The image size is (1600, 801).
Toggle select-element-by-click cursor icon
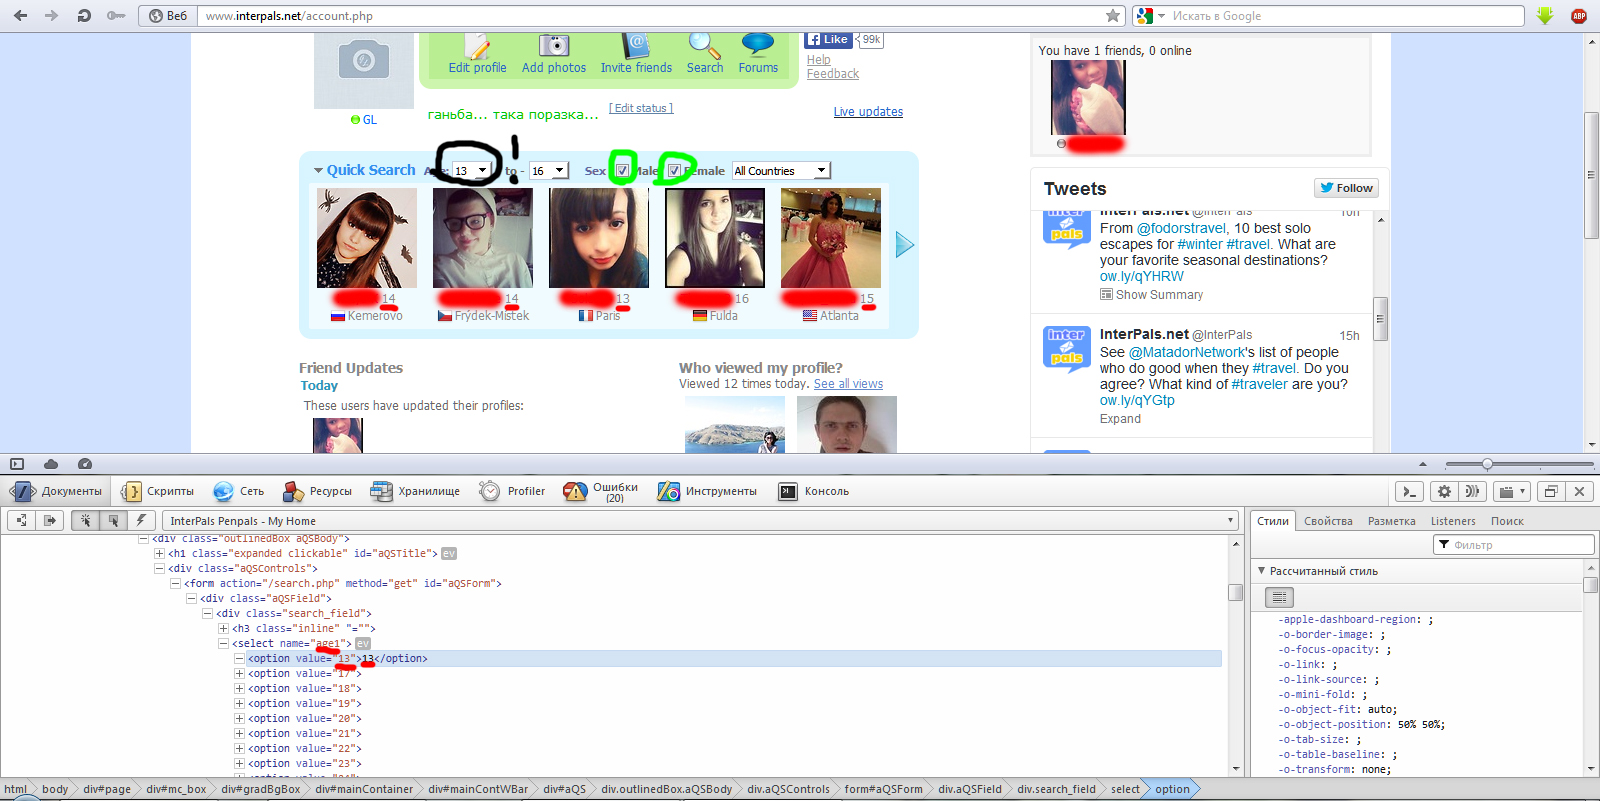pos(85,520)
